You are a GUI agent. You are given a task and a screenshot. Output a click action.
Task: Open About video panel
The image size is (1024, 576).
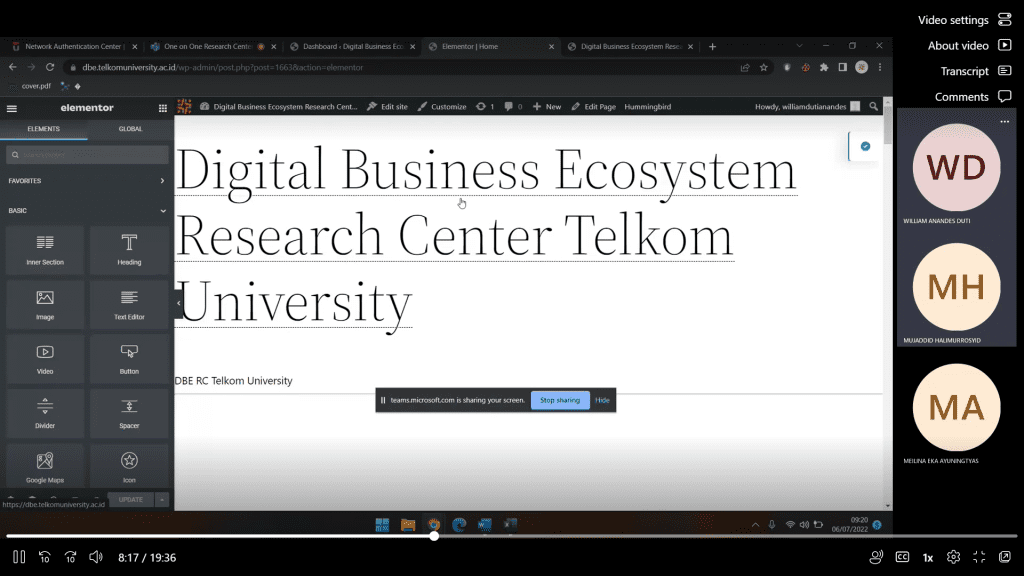pos(969,46)
